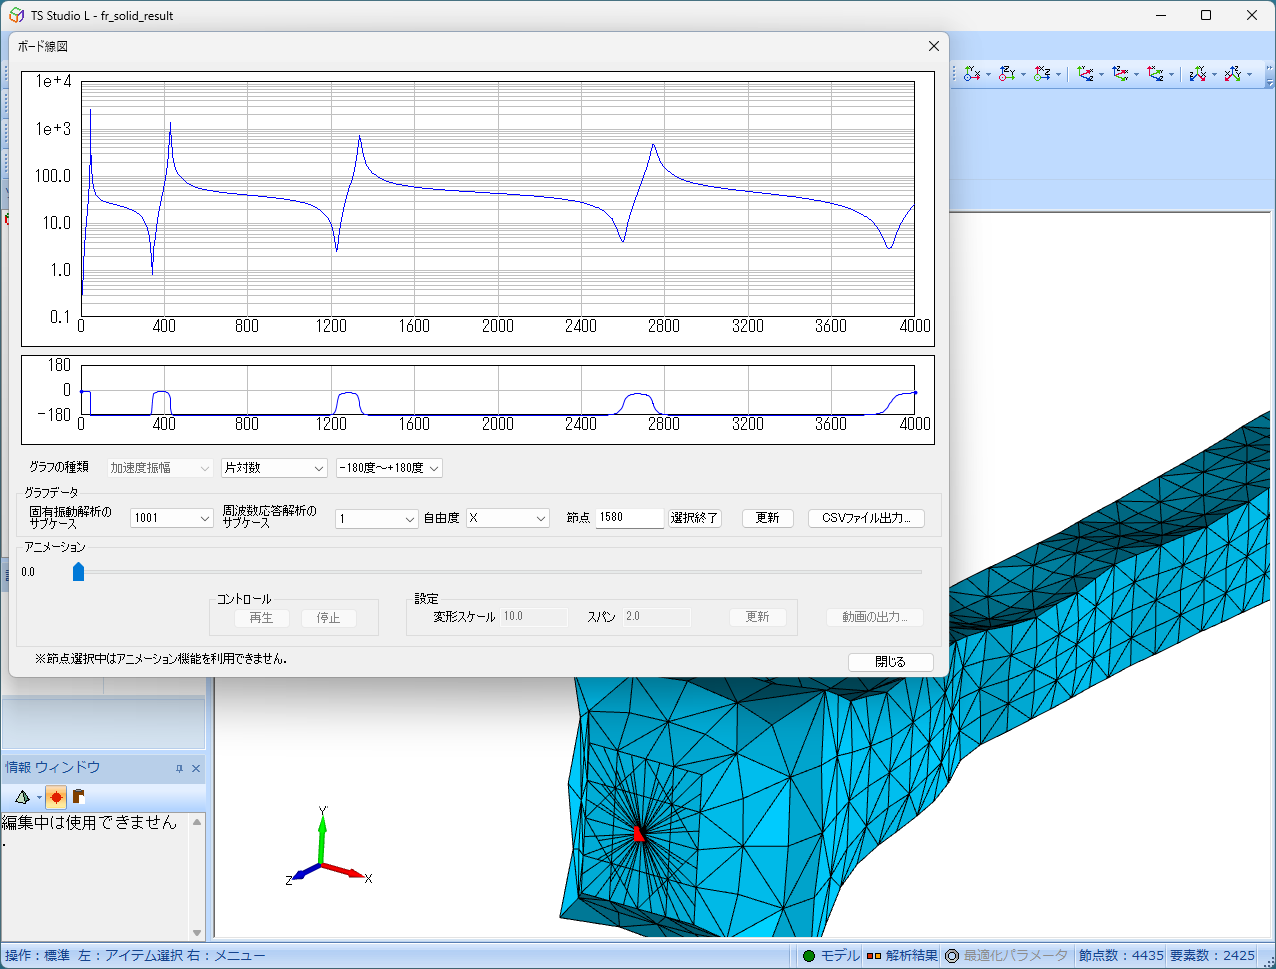Click the YZ plane view icon
This screenshot has height=969, width=1276.
[x=1007, y=74]
